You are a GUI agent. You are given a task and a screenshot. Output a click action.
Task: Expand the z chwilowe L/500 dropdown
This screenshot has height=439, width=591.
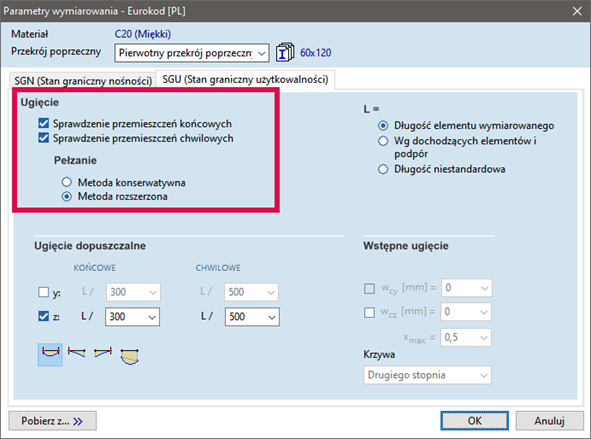coord(252,317)
